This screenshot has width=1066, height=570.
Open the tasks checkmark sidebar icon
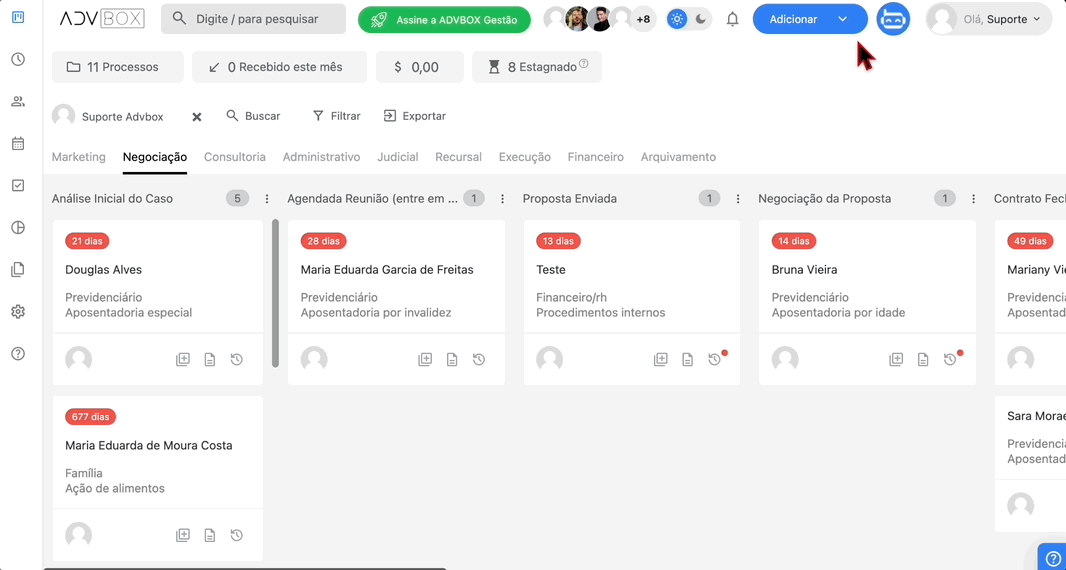18,185
